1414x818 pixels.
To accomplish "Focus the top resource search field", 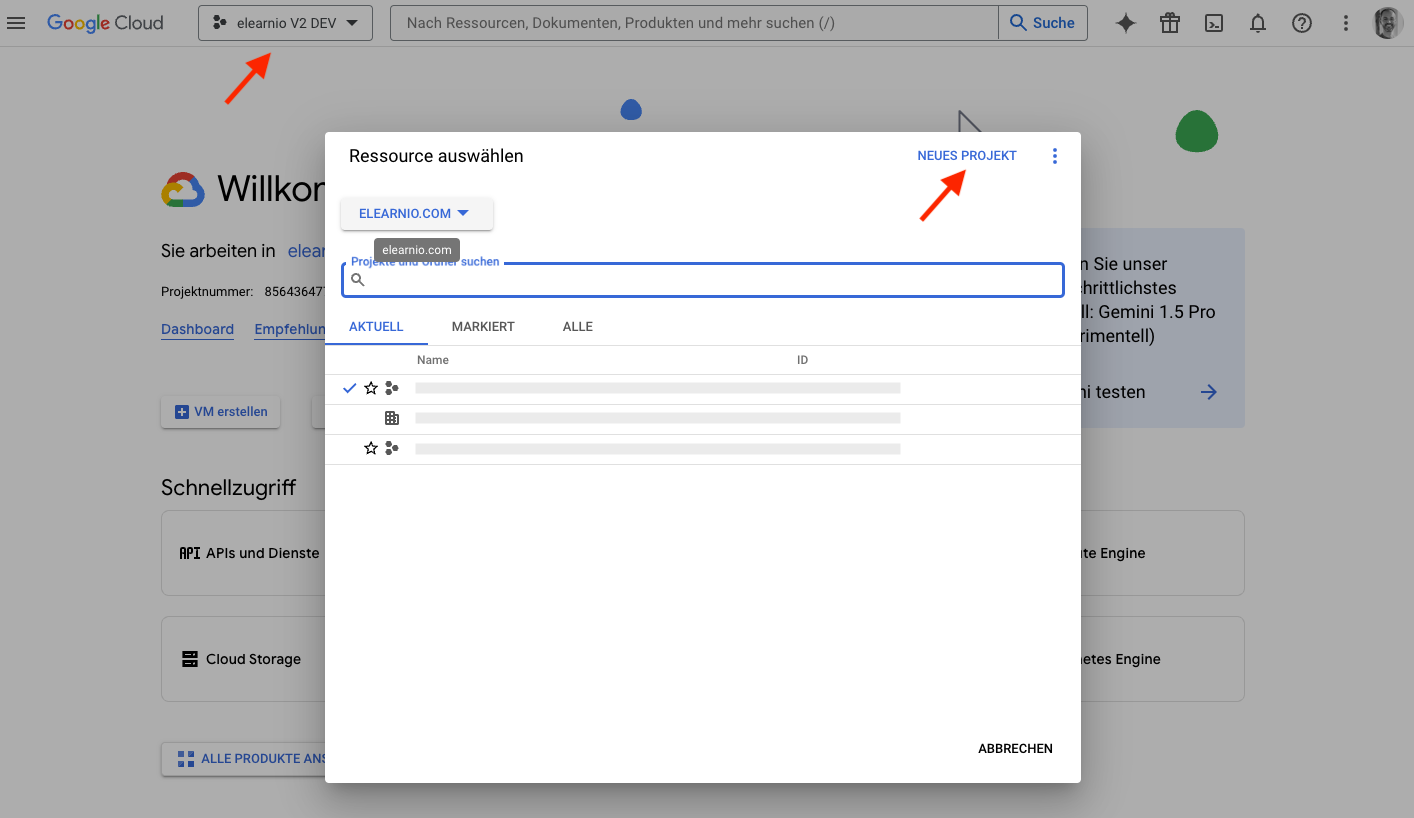I will pos(694,23).
